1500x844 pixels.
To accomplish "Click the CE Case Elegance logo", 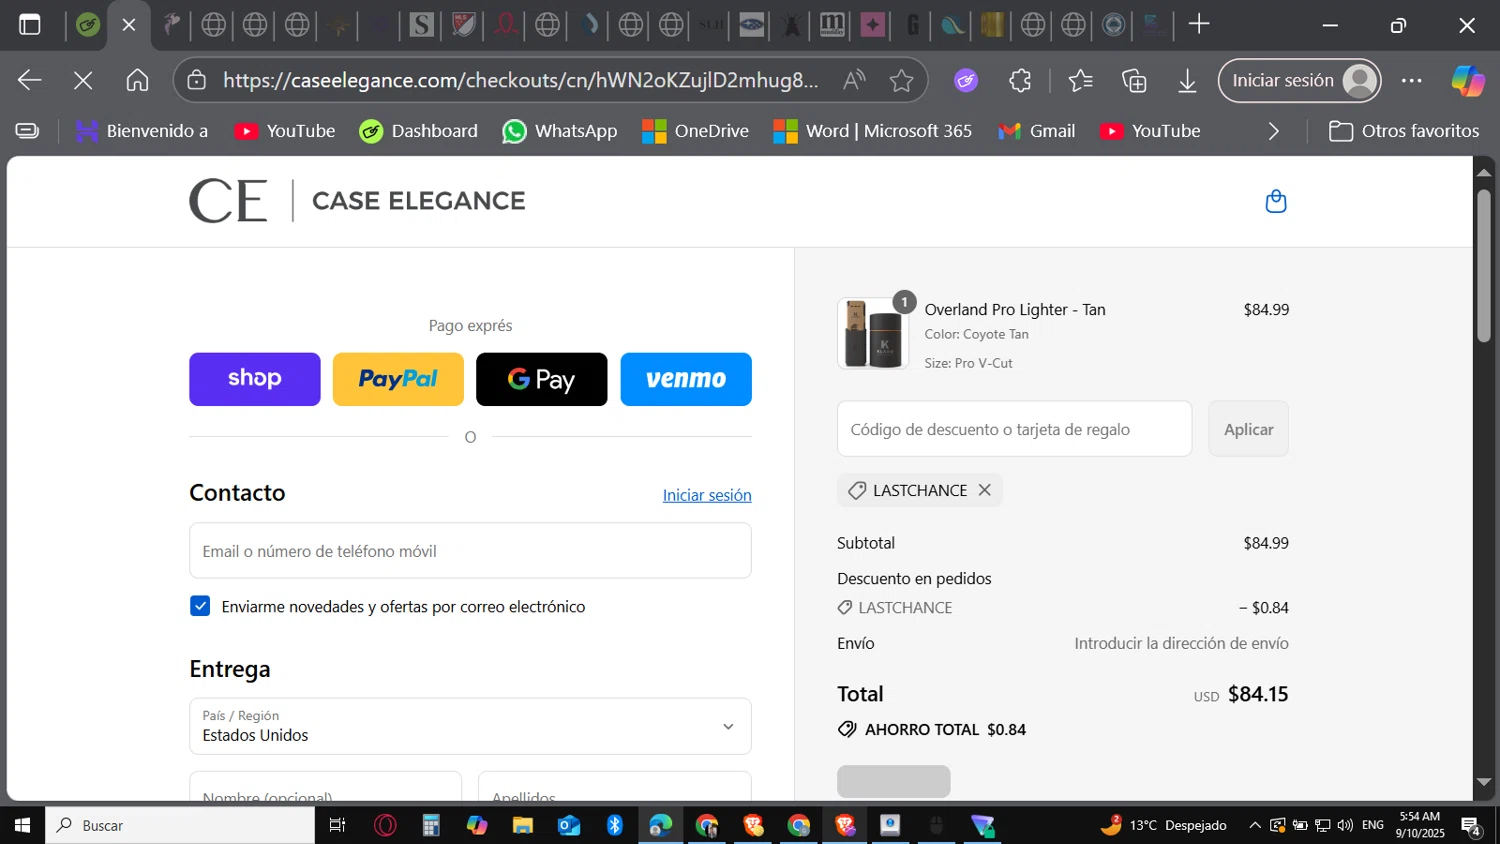I will click(x=357, y=201).
